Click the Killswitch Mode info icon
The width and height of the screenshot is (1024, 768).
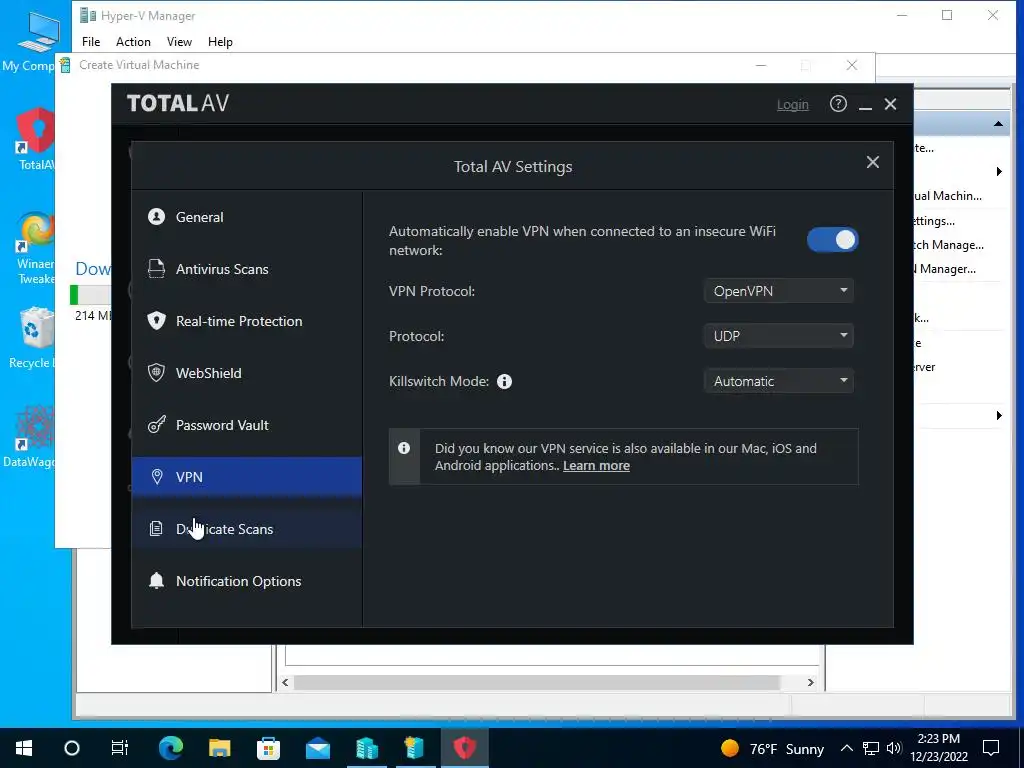click(x=504, y=381)
